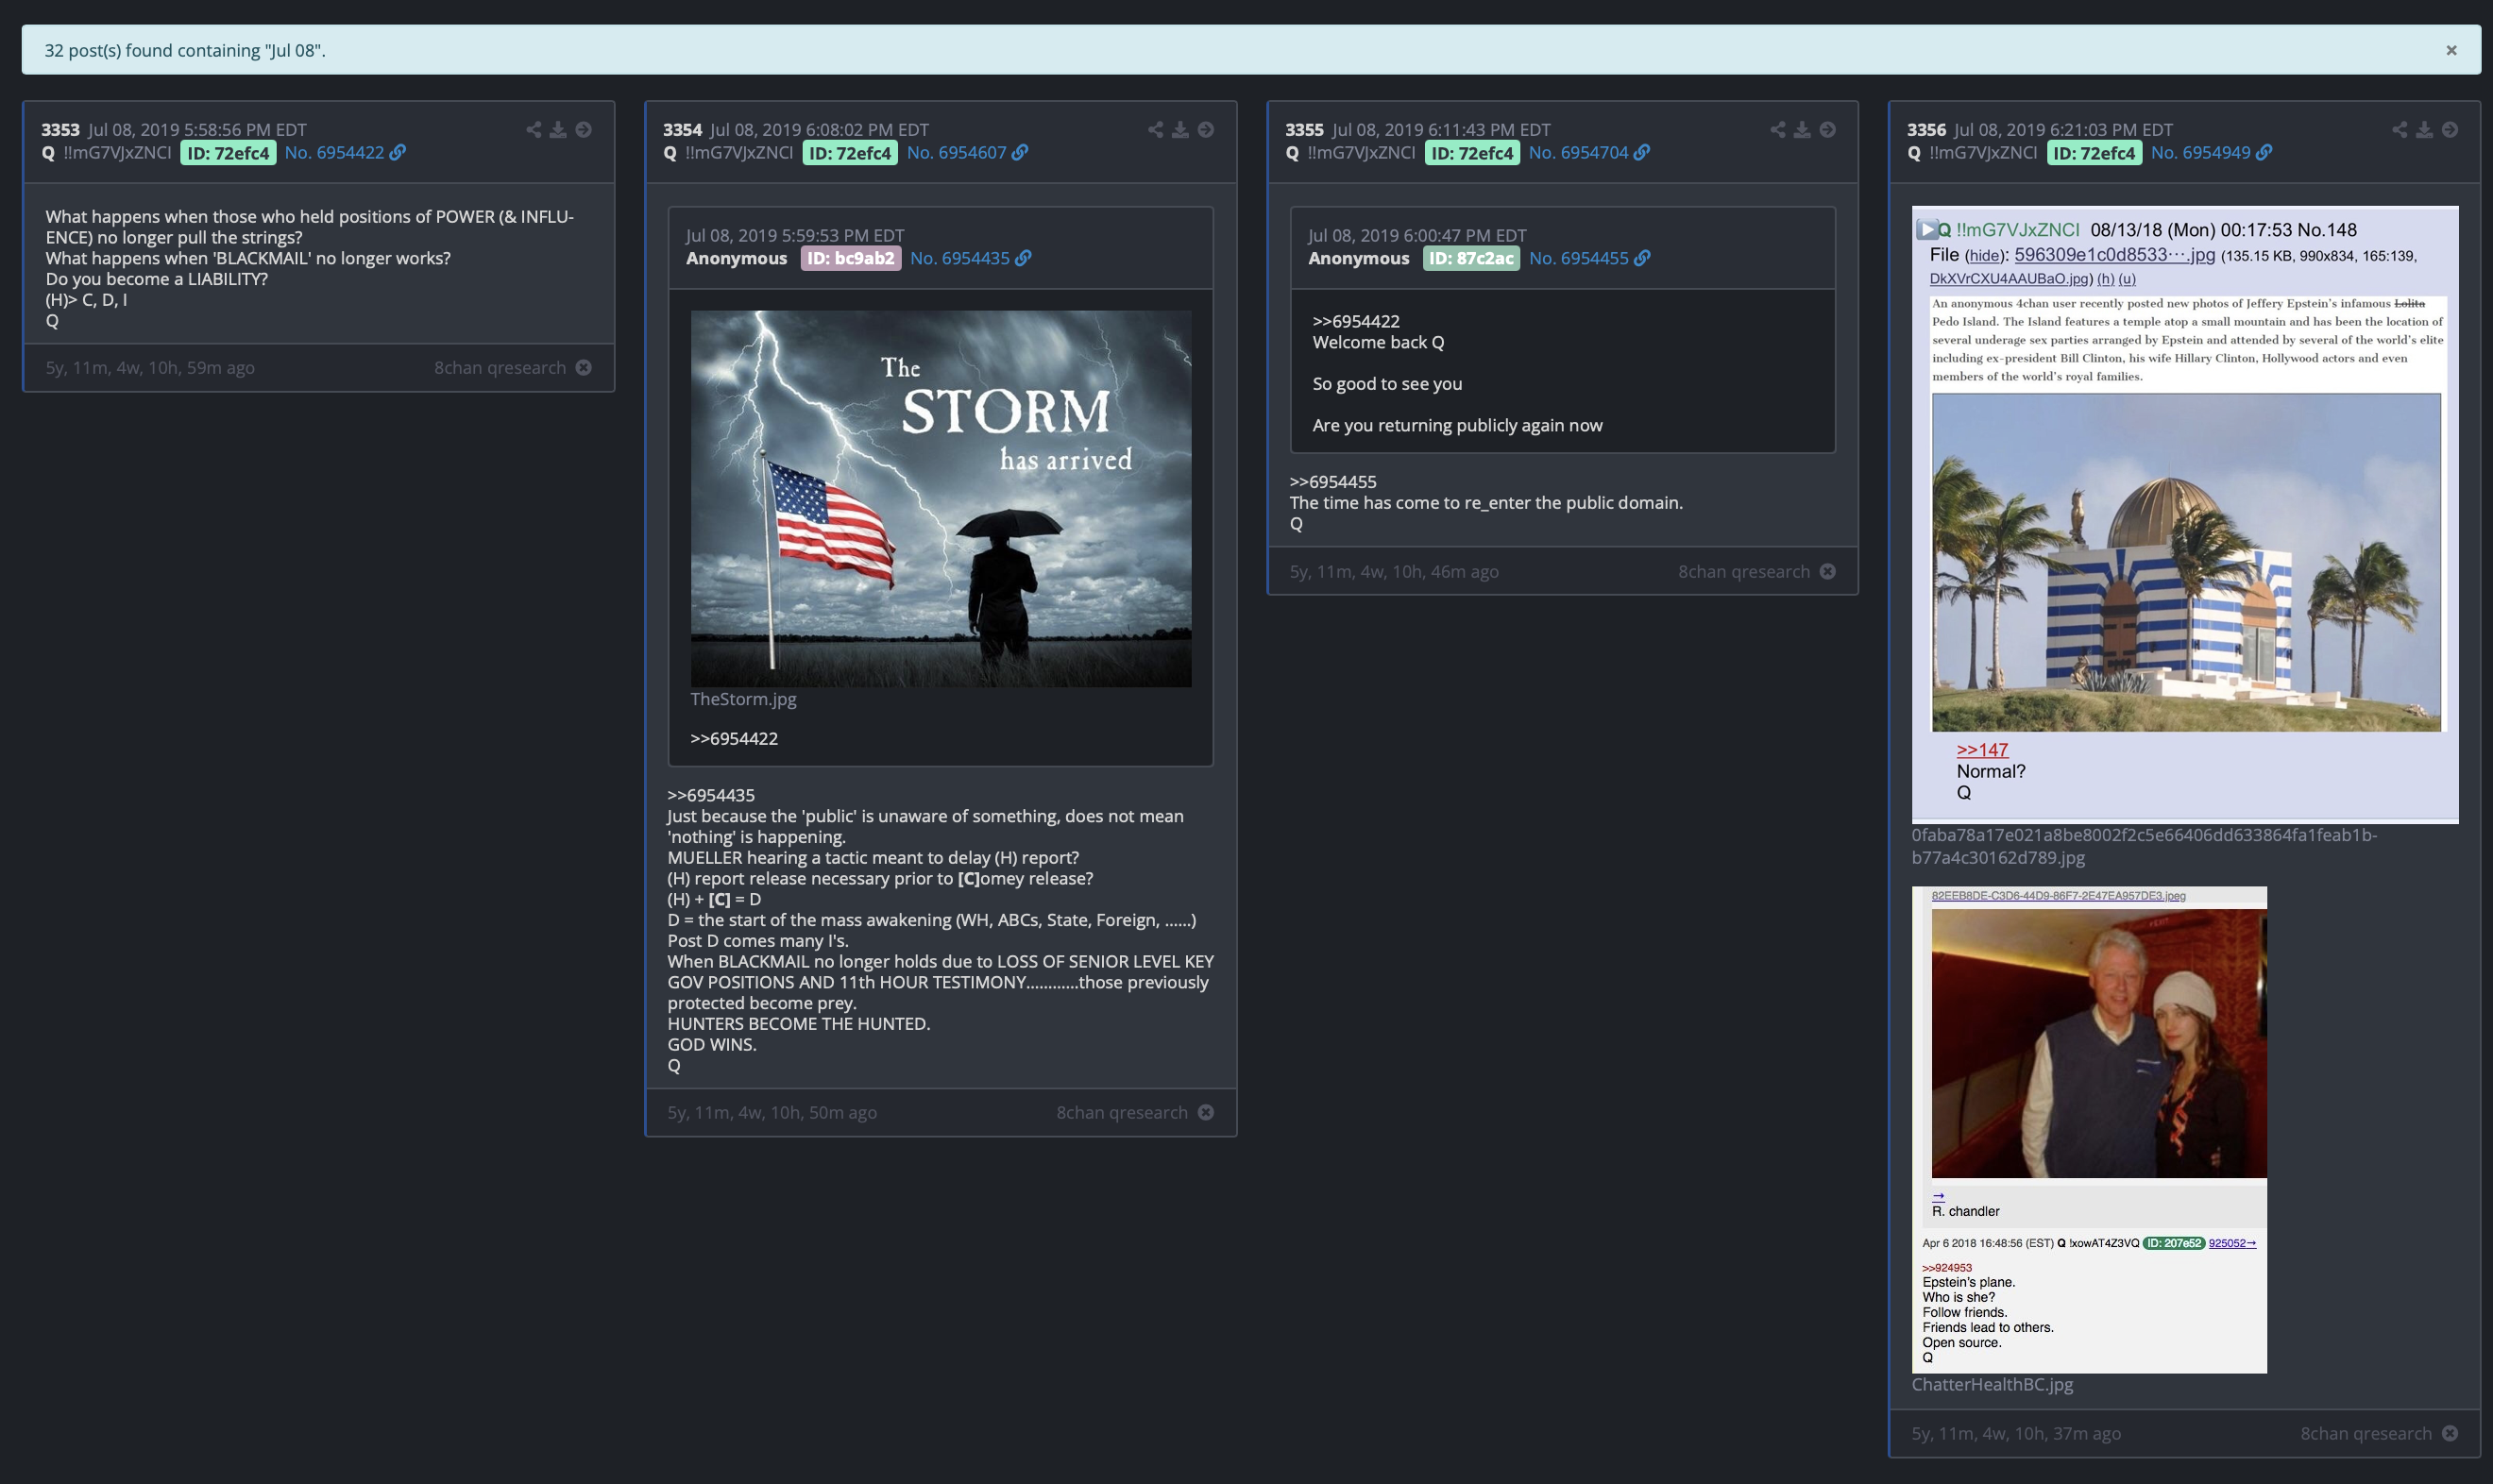The width and height of the screenshot is (2493, 1484).
Task: Open quoted post link No. 6954455
Action: pyautogui.click(x=1579, y=258)
